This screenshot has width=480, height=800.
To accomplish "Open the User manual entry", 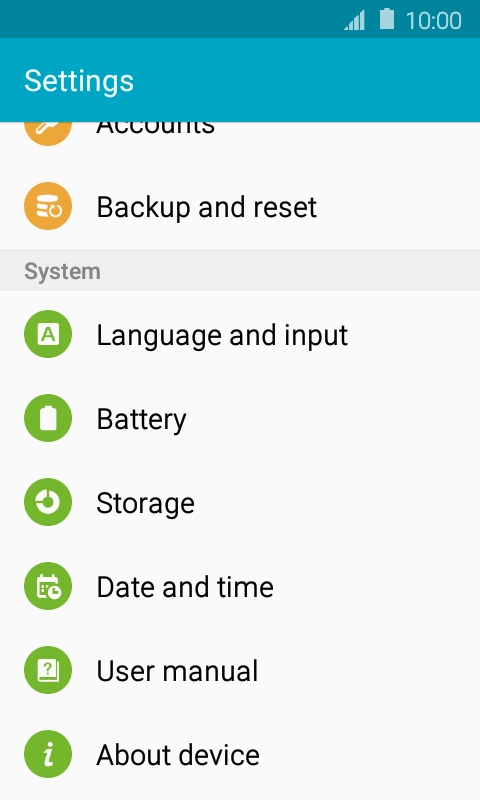I will [x=240, y=670].
